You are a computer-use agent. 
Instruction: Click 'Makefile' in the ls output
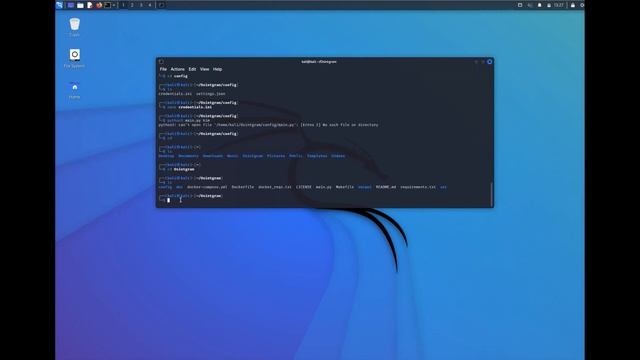(345, 187)
